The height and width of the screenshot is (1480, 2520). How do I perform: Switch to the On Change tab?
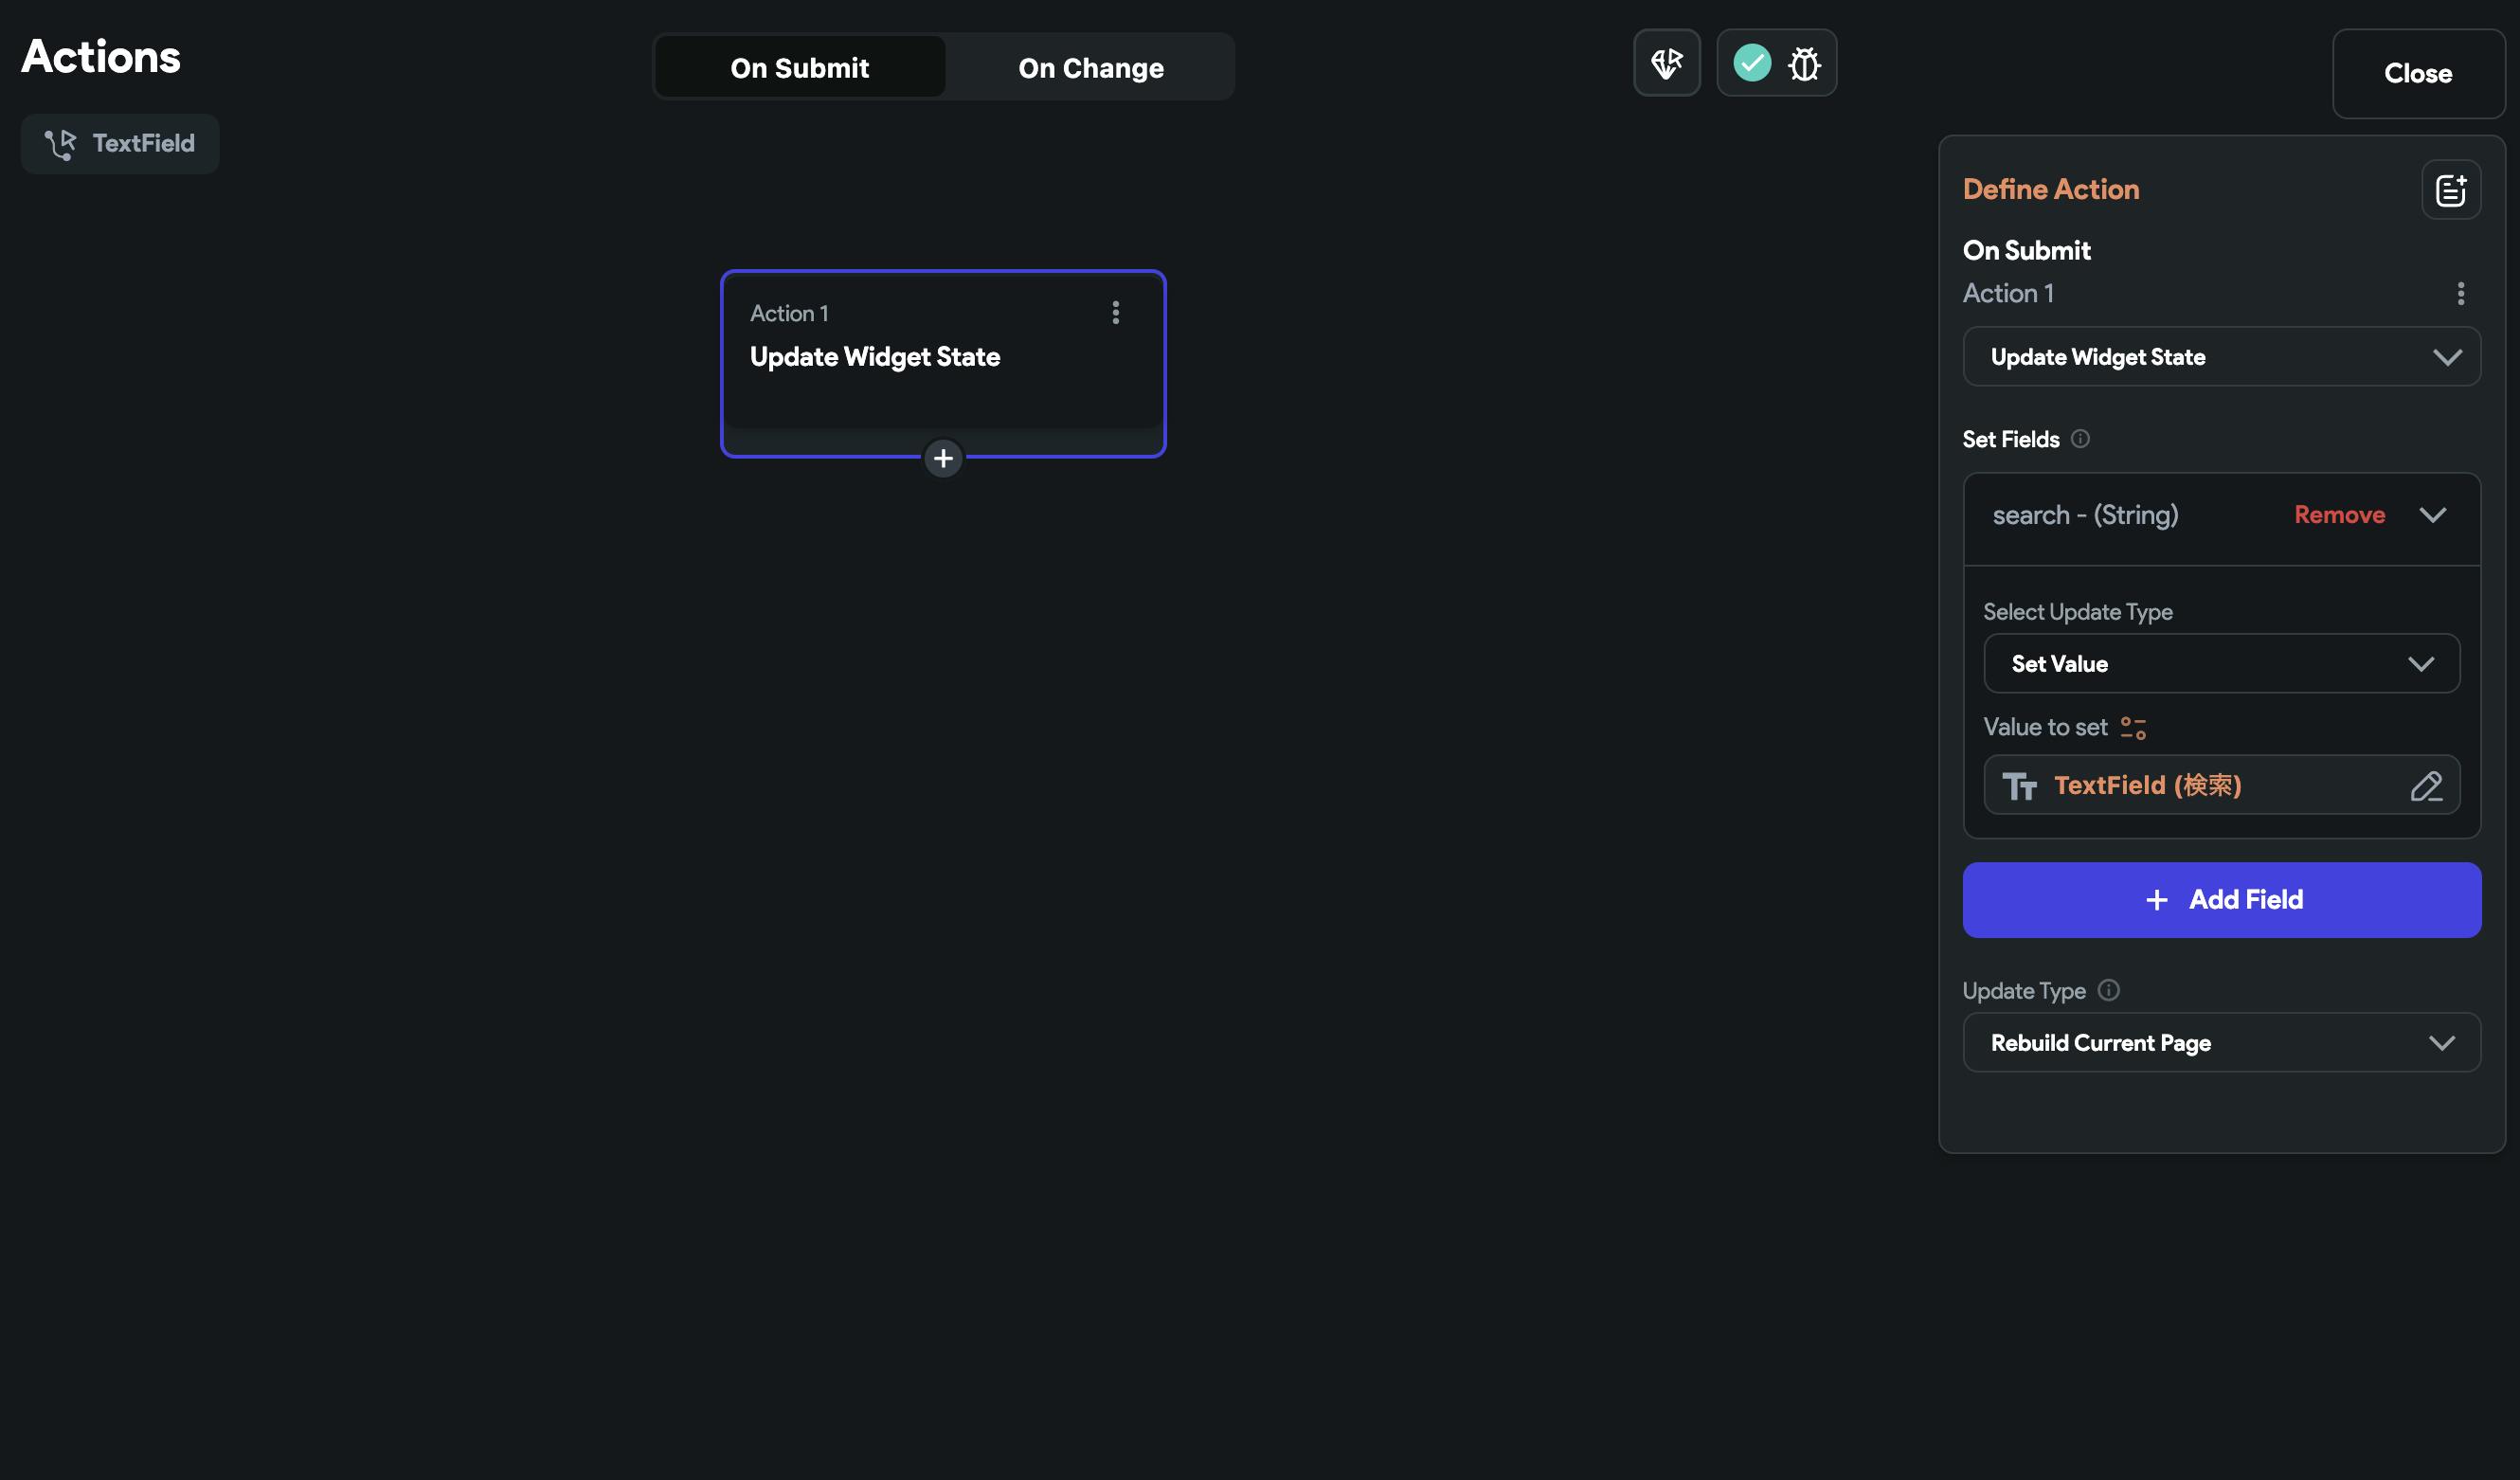coord(1090,68)
